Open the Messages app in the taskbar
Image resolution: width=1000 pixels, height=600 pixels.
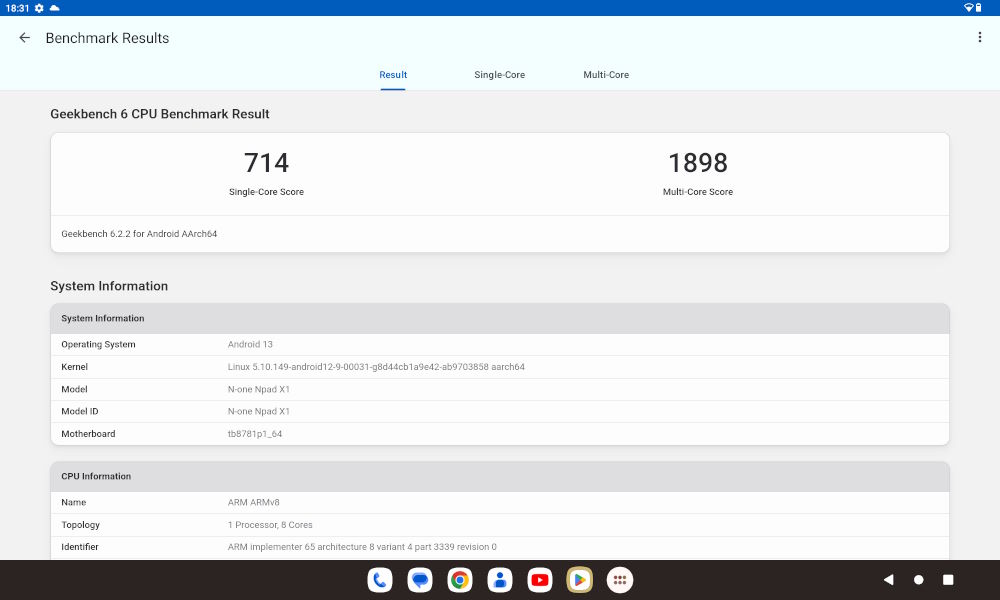[420, 580]
